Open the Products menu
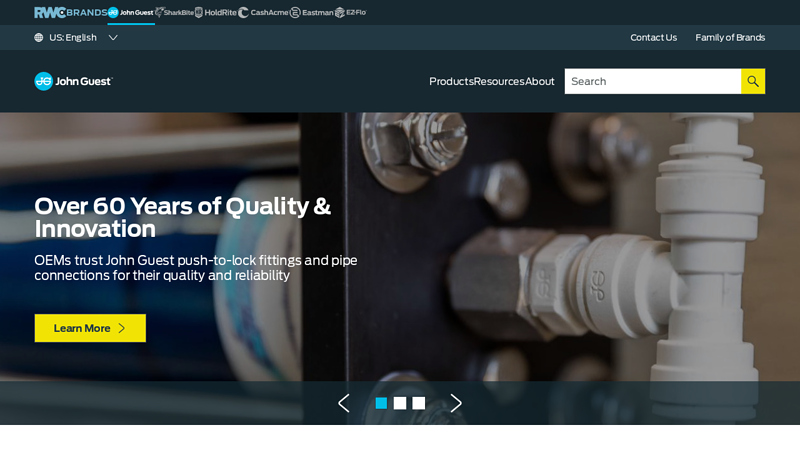 pyautogui.click(x=452, y=81)
